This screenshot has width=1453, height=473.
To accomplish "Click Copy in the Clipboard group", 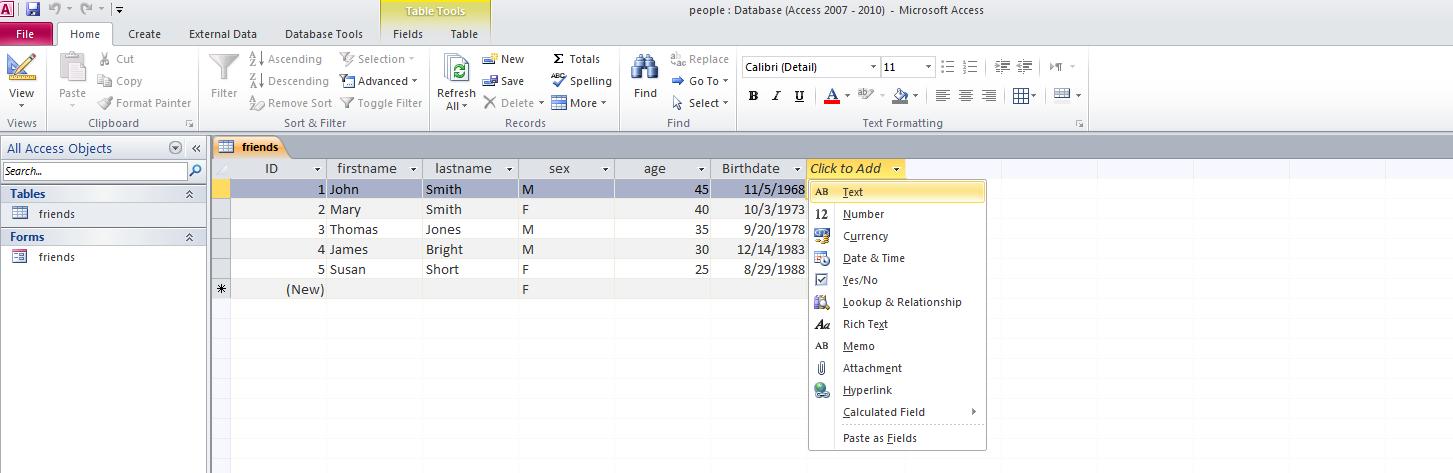I will coord(120,81).
